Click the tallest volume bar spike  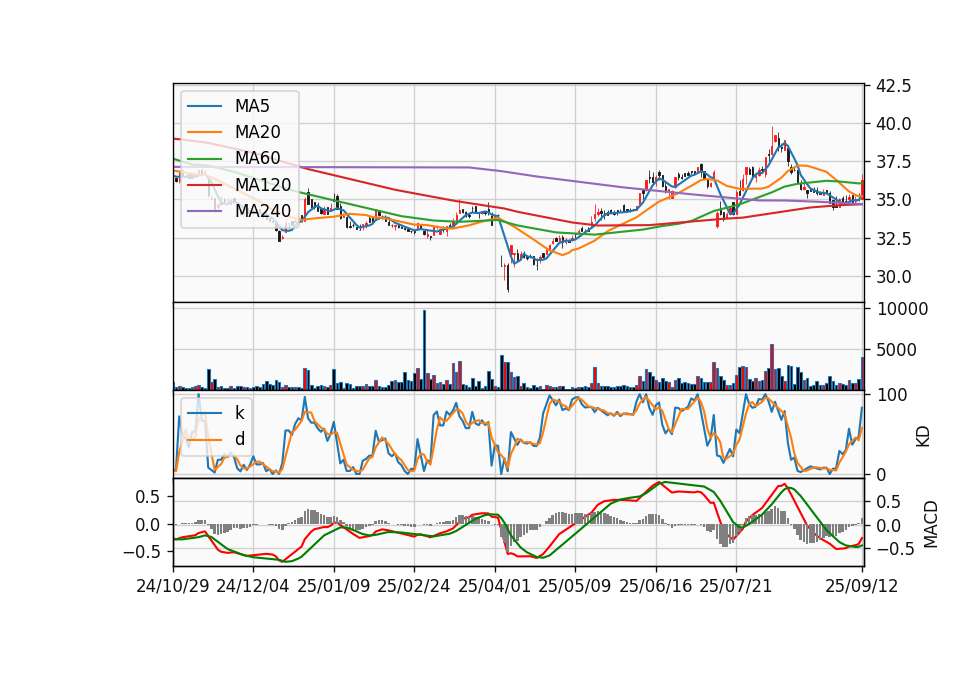click(424, 350)
